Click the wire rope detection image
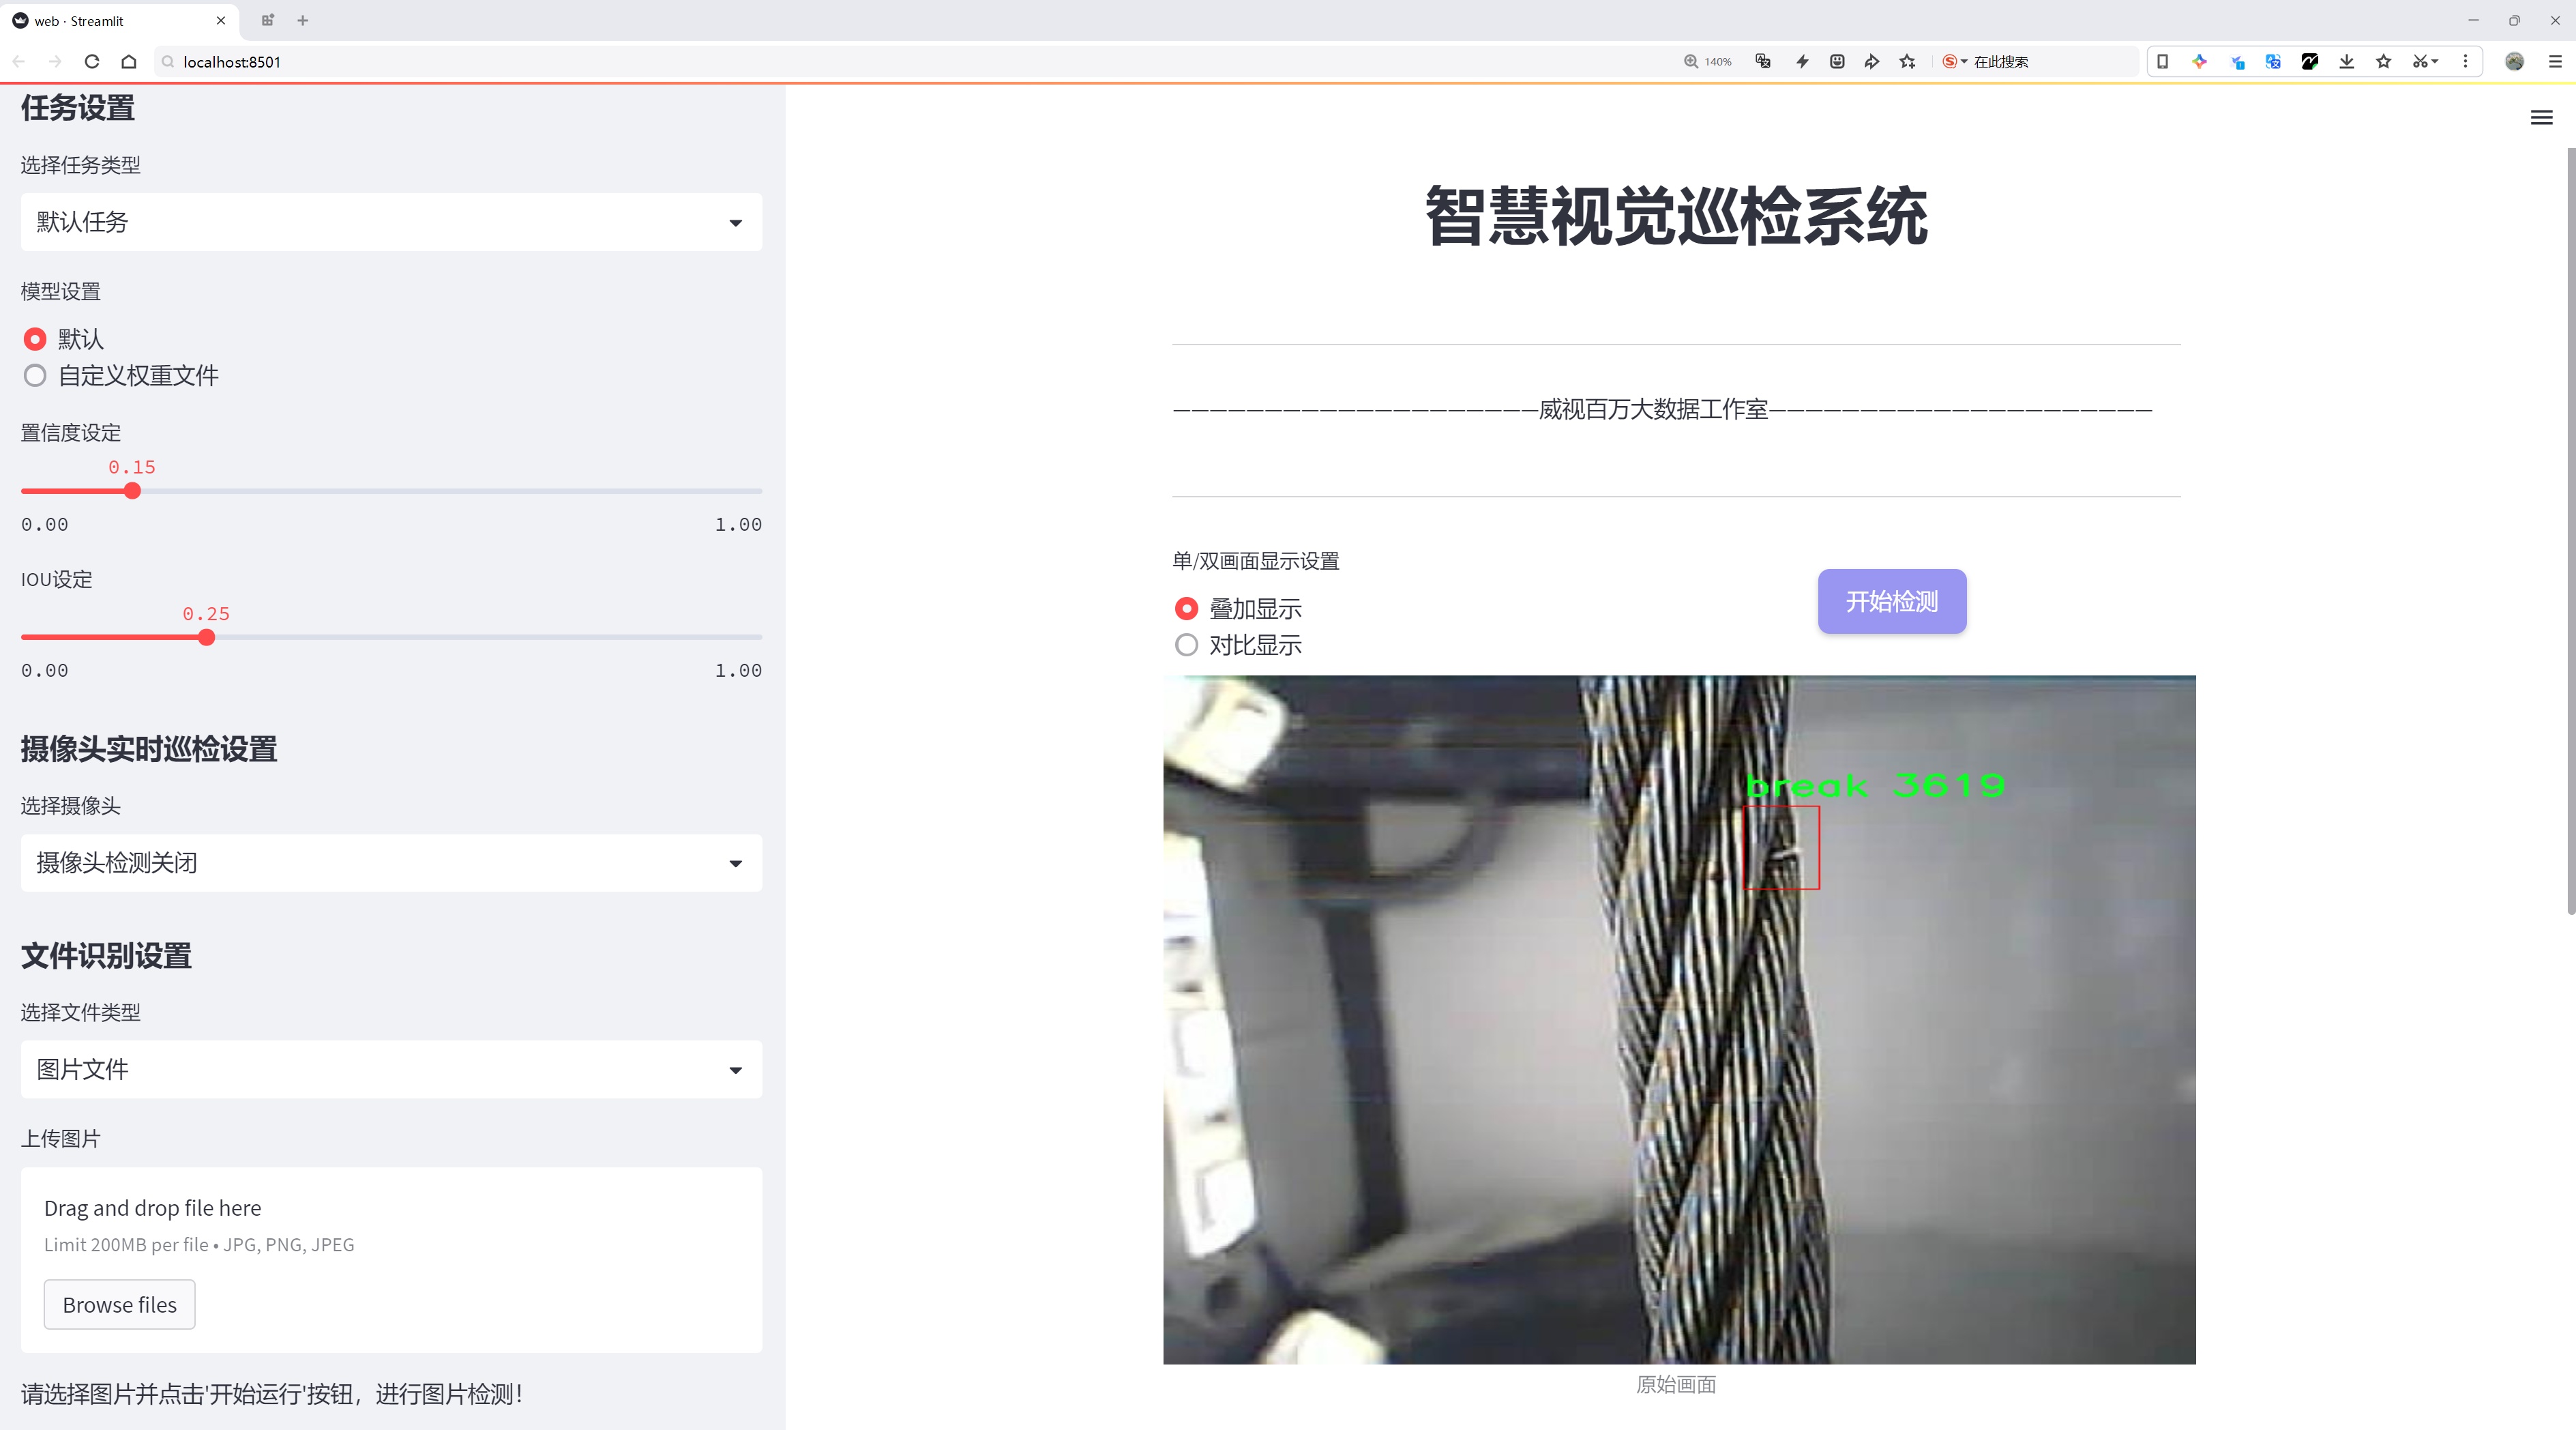The width and height of the screenshot is (2576, 1430). coord(1679,1020)
